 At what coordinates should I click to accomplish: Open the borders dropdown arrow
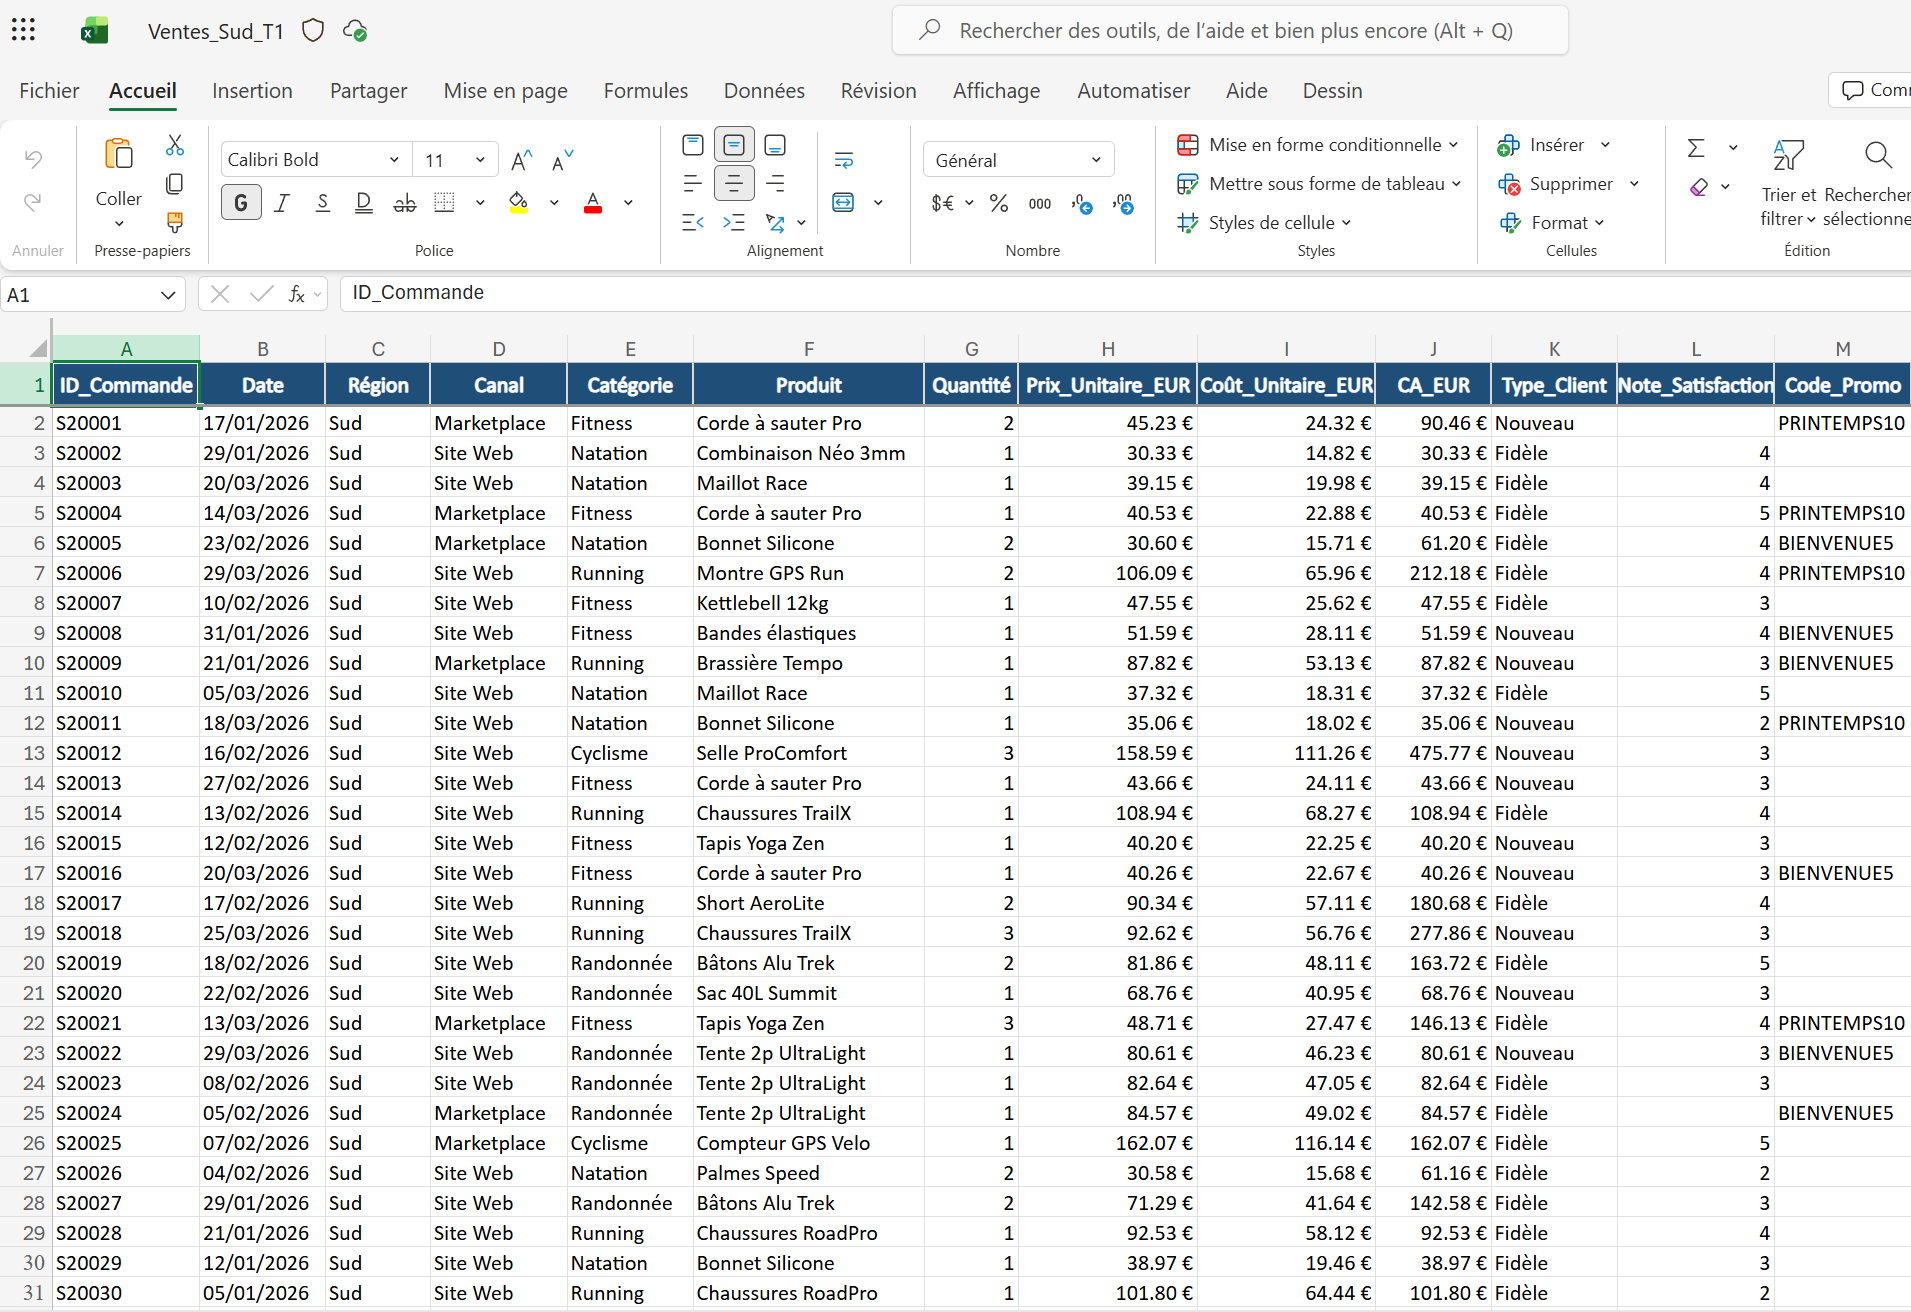[x=480, y=203]
